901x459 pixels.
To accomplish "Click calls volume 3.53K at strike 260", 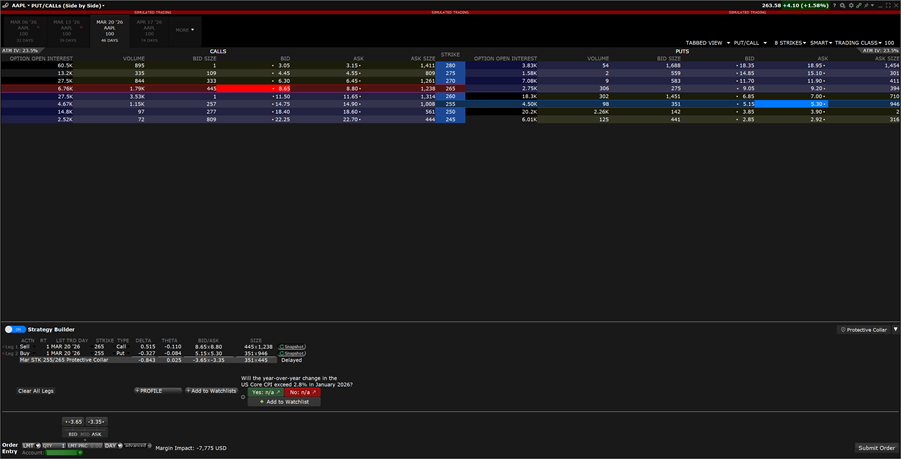I will point(135,97).
